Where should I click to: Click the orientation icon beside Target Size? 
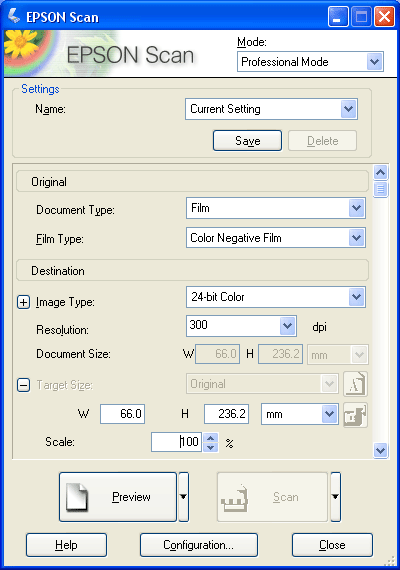click(x=355, y=384)
